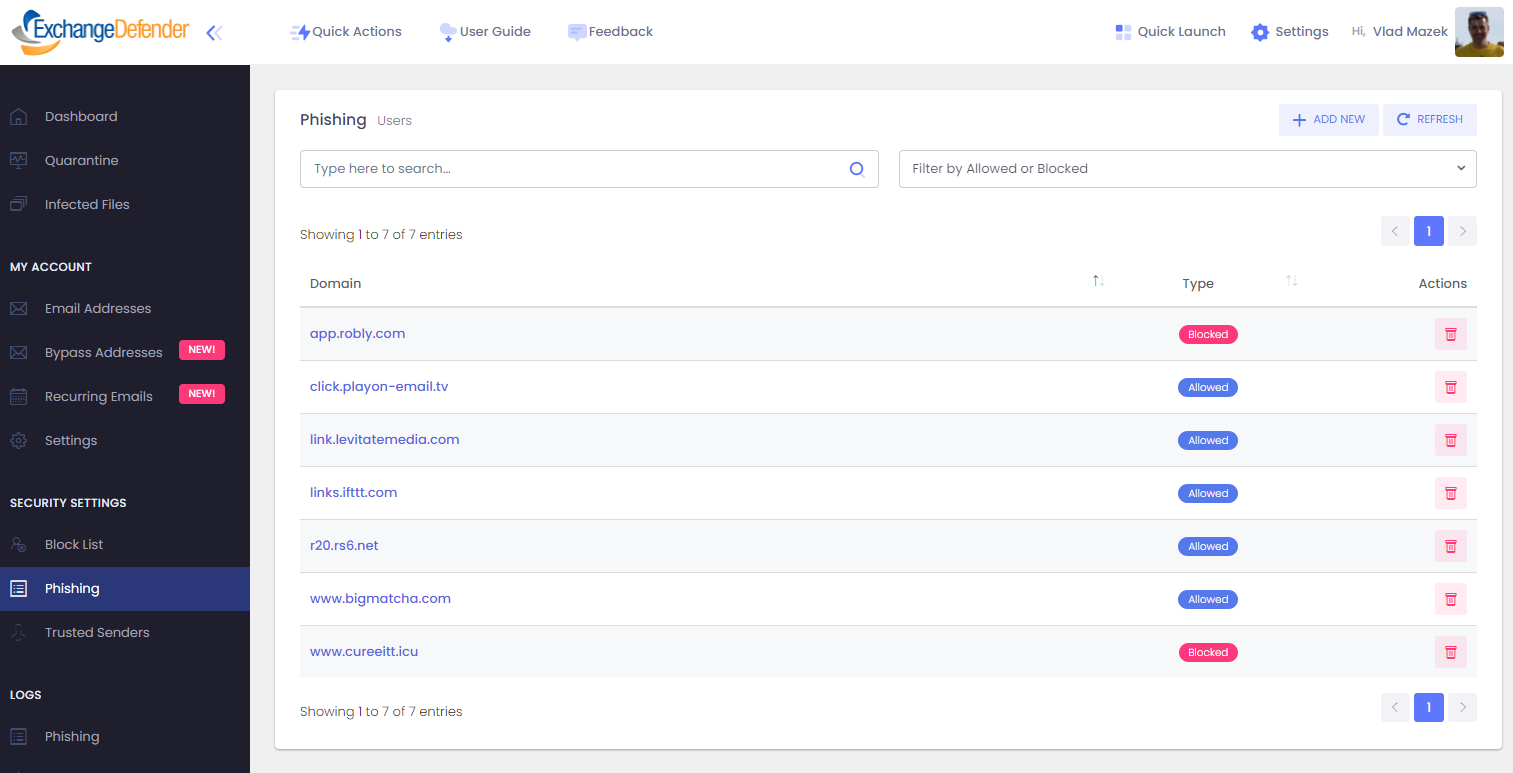1513x773 pixels.
Task: Open the Recurring Emails calendar icon
Action: click(x=20, y=395)
